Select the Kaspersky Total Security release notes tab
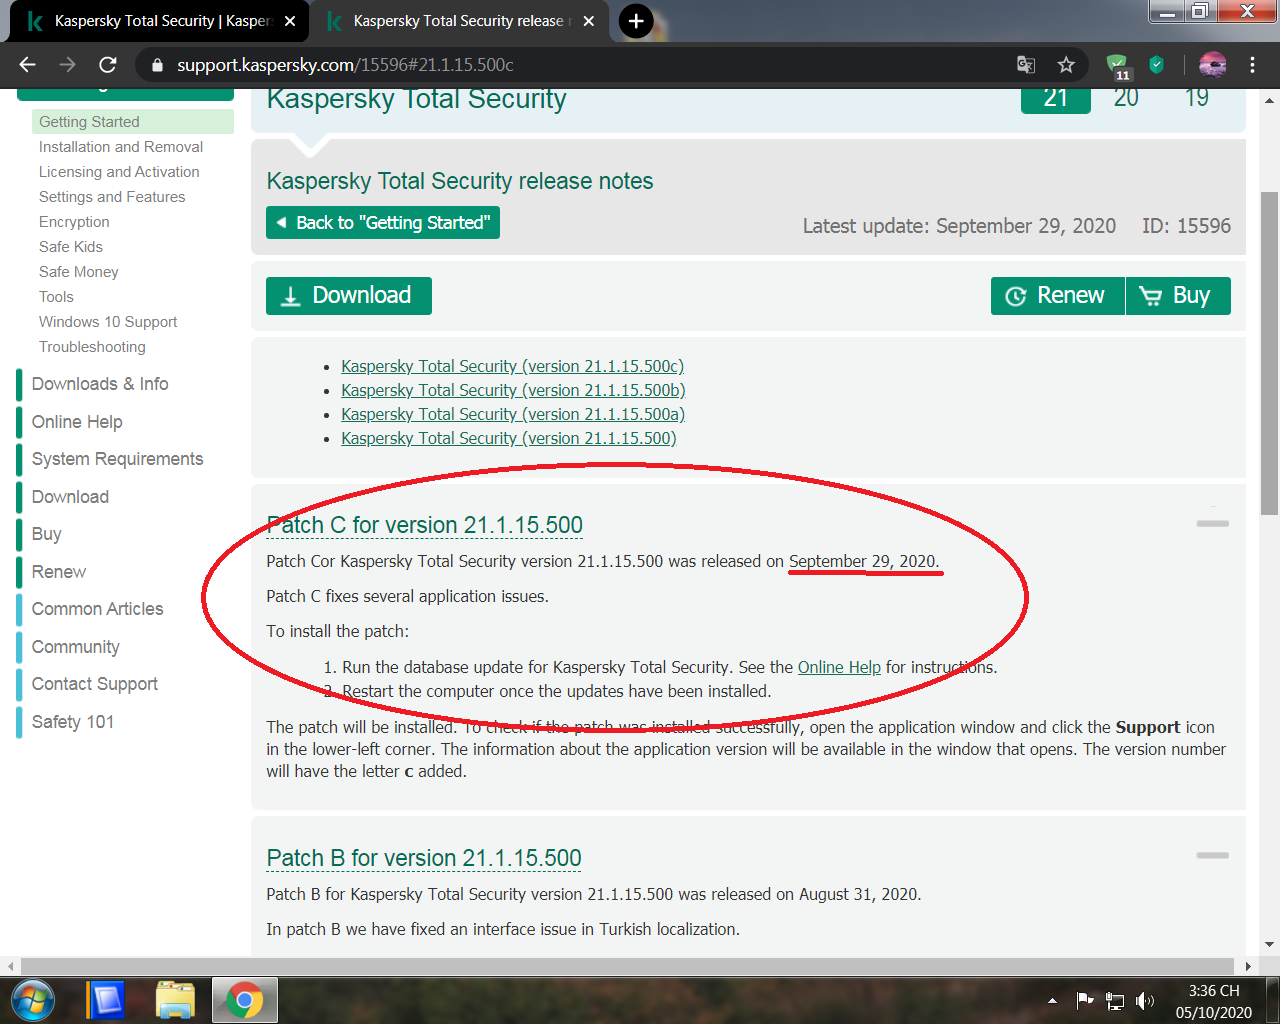The width and height of the screenshot is (1280, 1024). (x=459, y=21)
